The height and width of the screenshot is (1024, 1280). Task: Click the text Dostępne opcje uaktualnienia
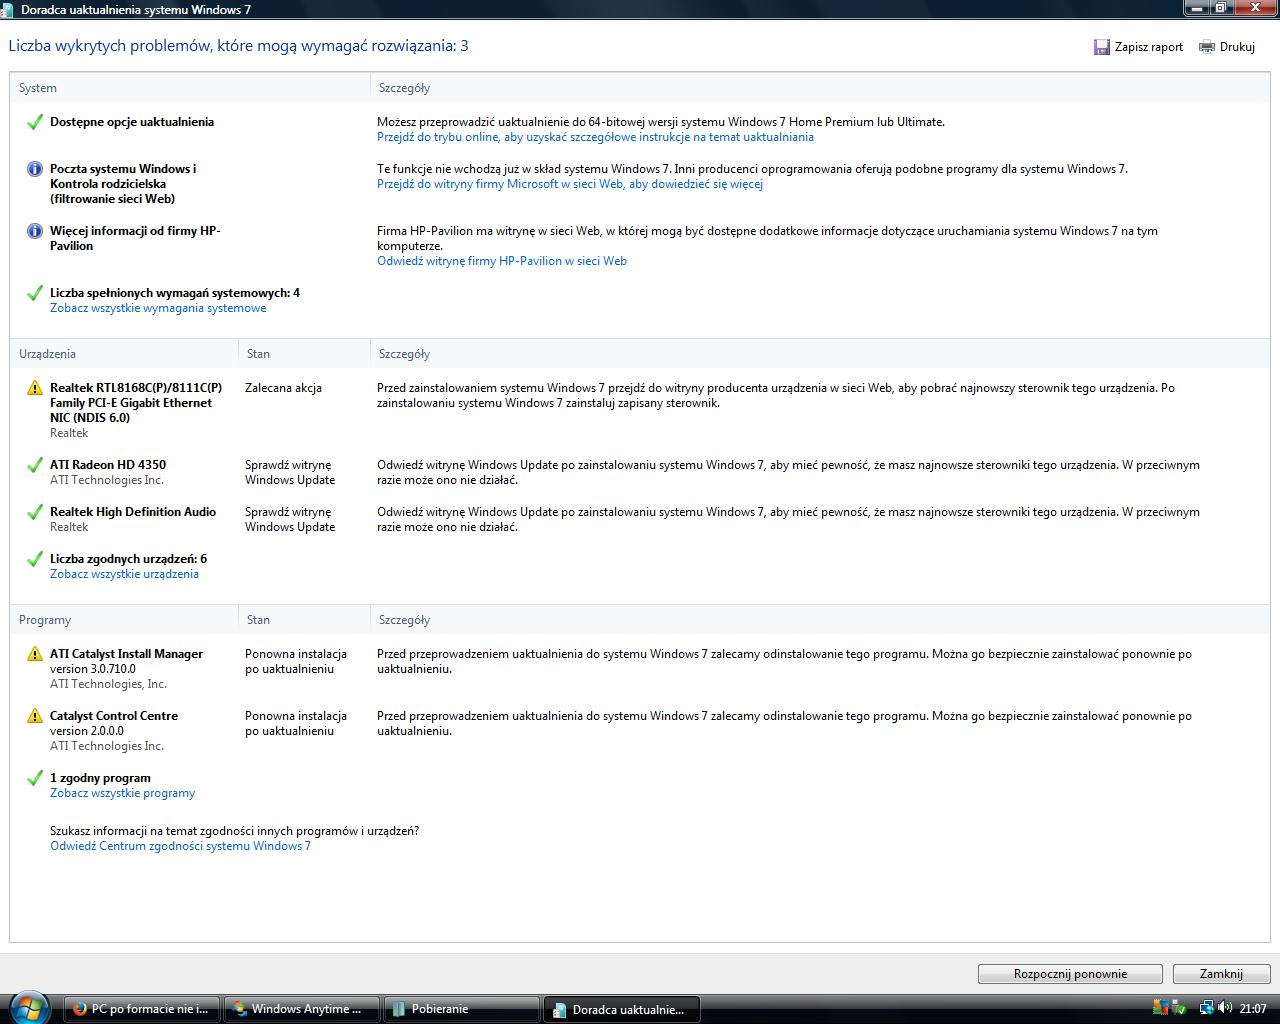(132, 122)
